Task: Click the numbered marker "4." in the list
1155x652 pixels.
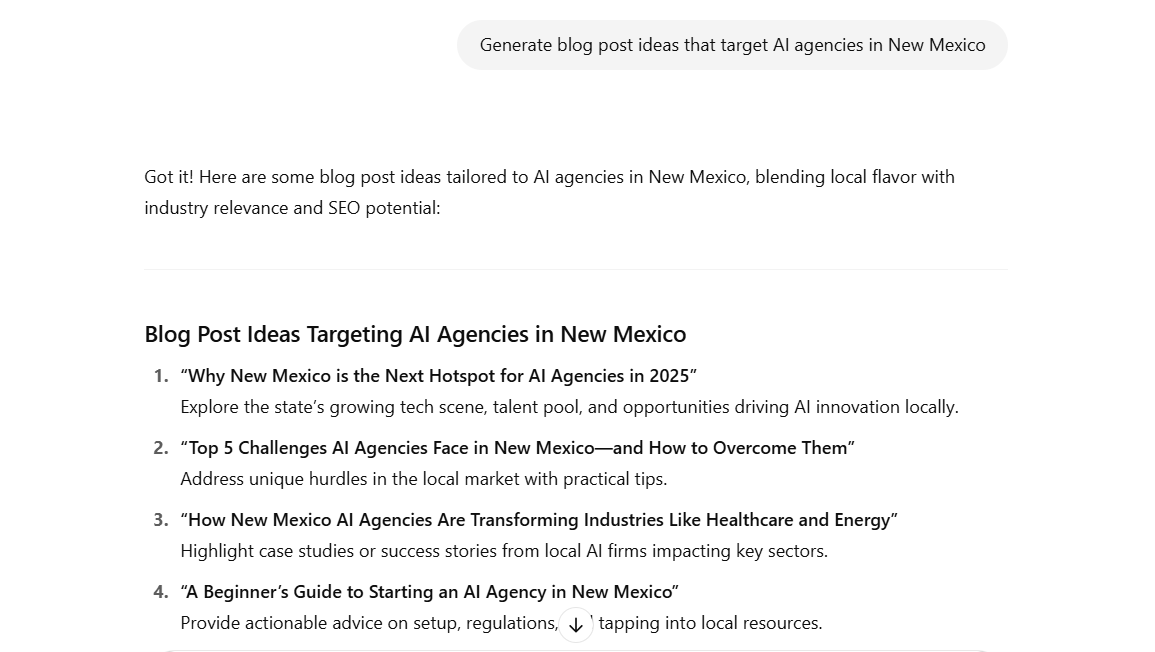Action: click(x=161, y=591)
